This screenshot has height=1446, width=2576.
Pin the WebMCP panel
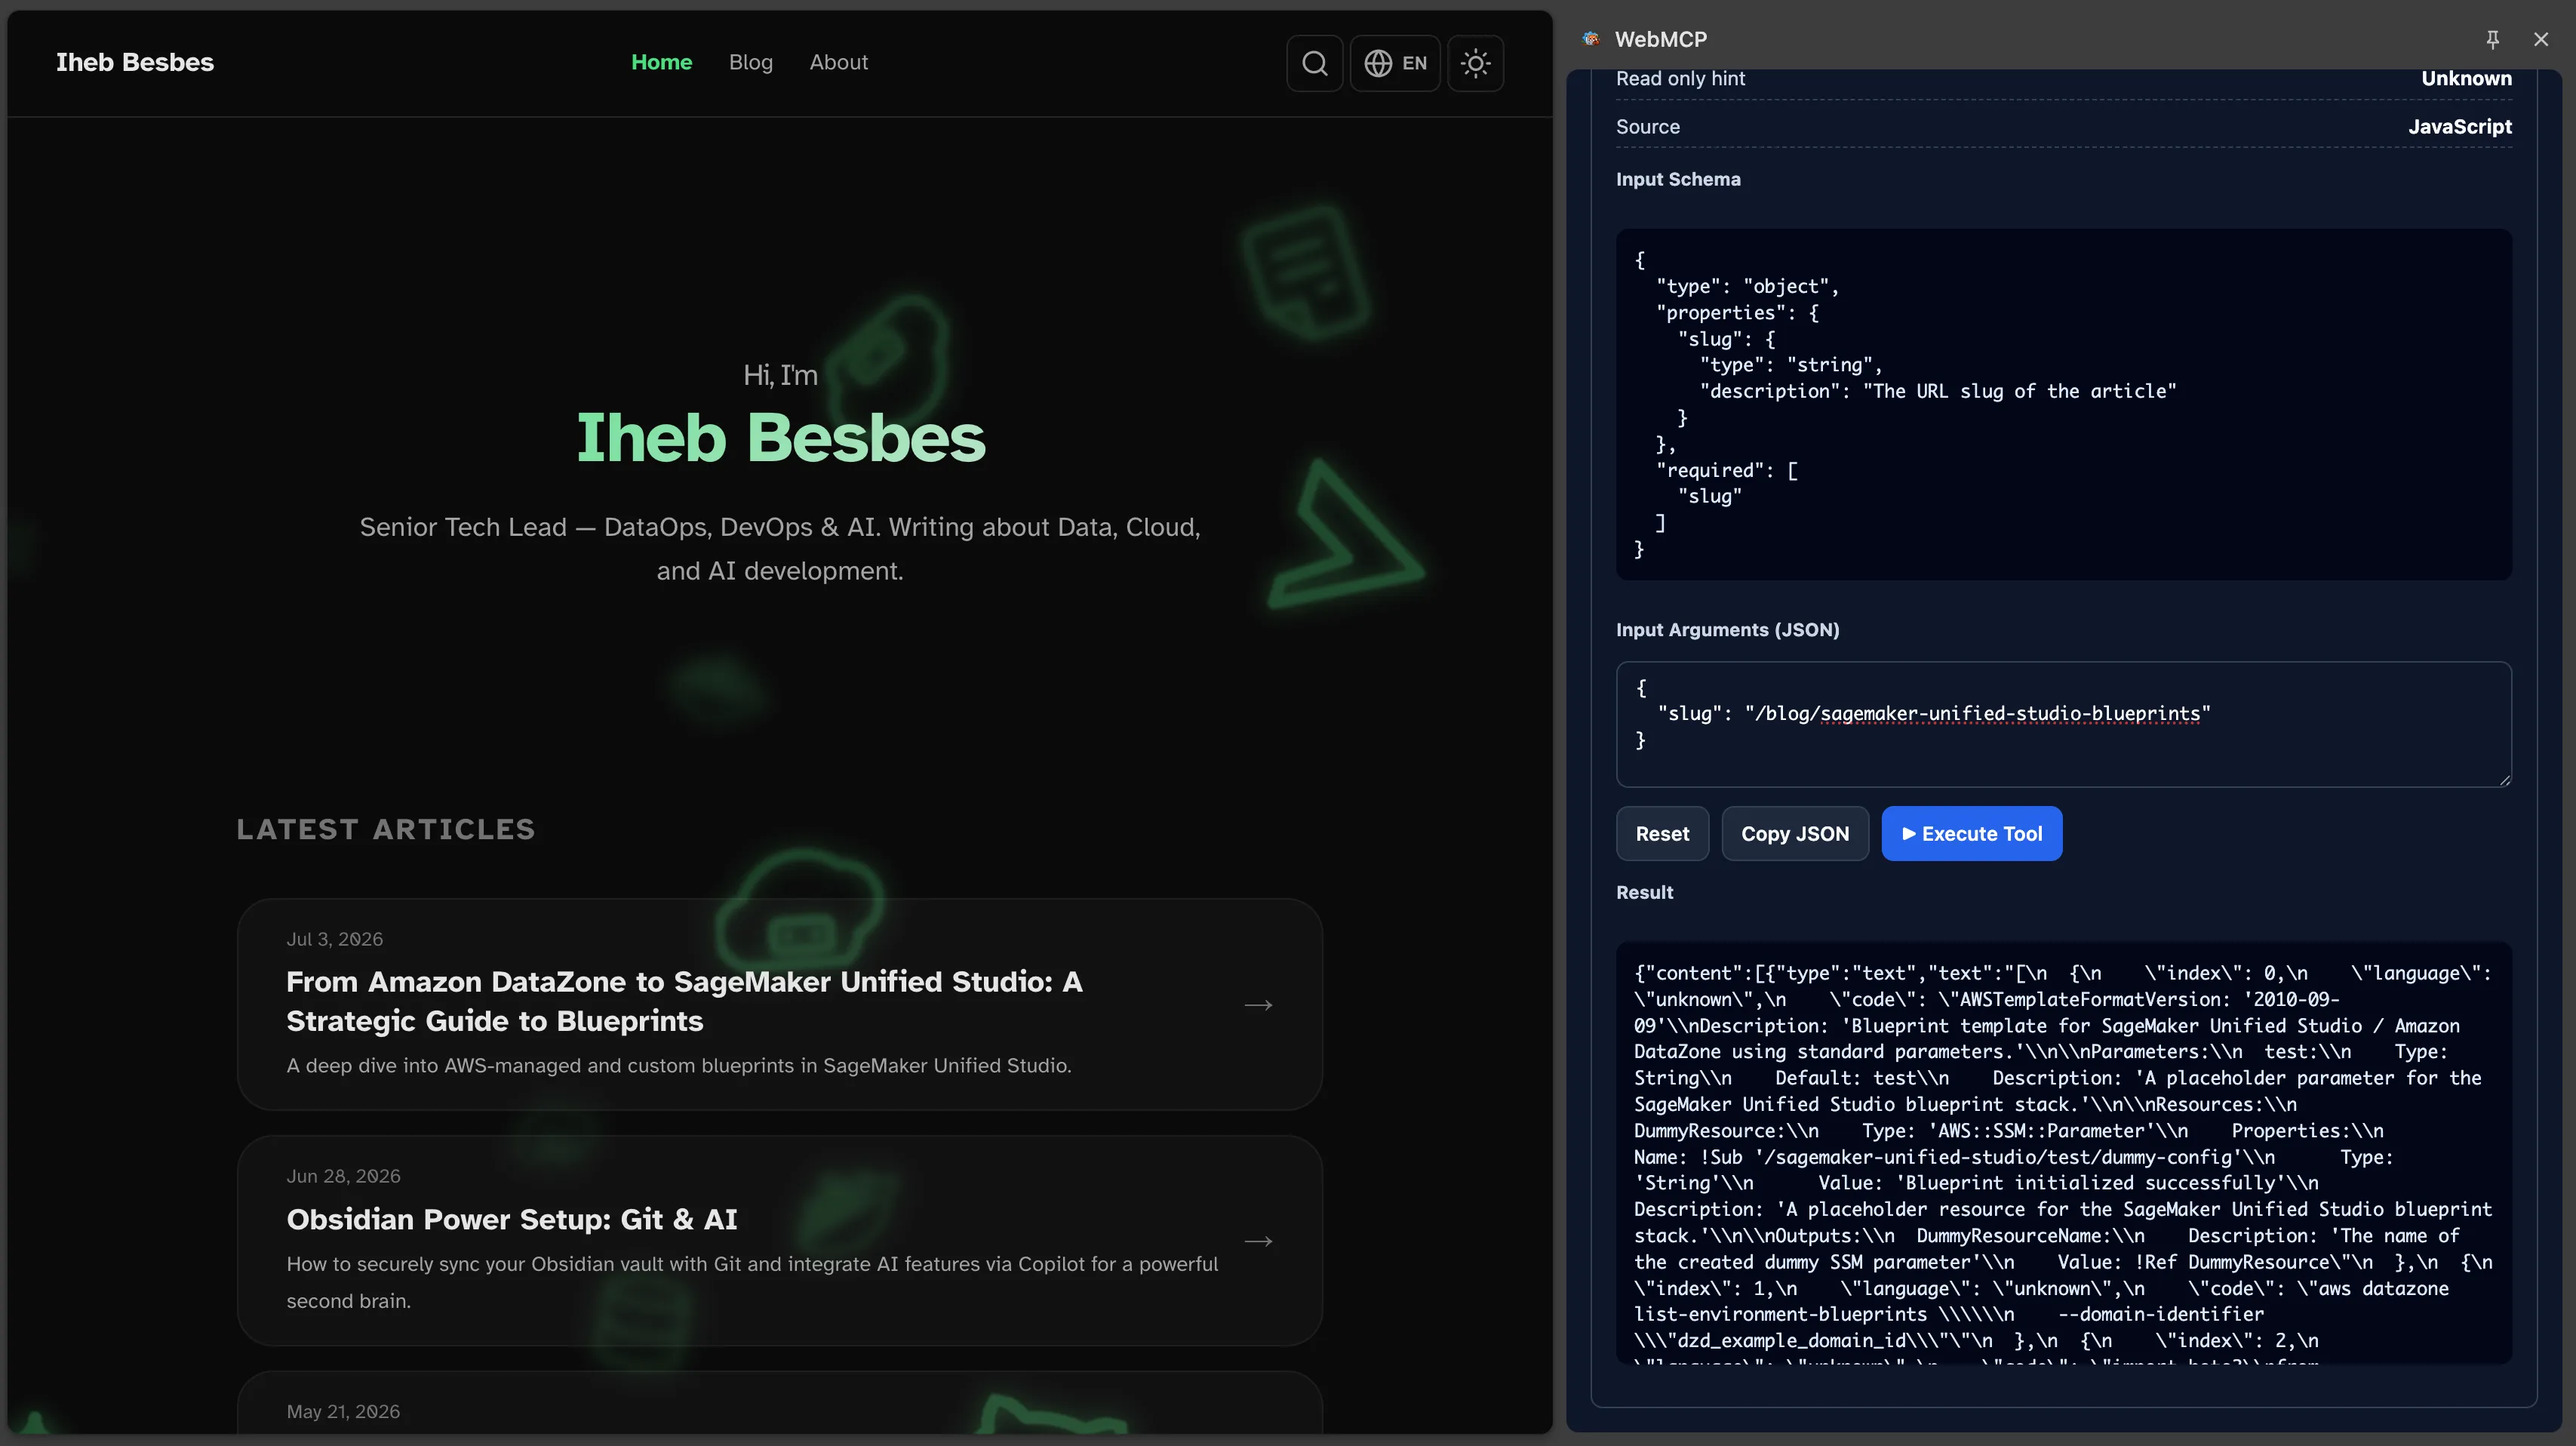tap(2492, 39)
